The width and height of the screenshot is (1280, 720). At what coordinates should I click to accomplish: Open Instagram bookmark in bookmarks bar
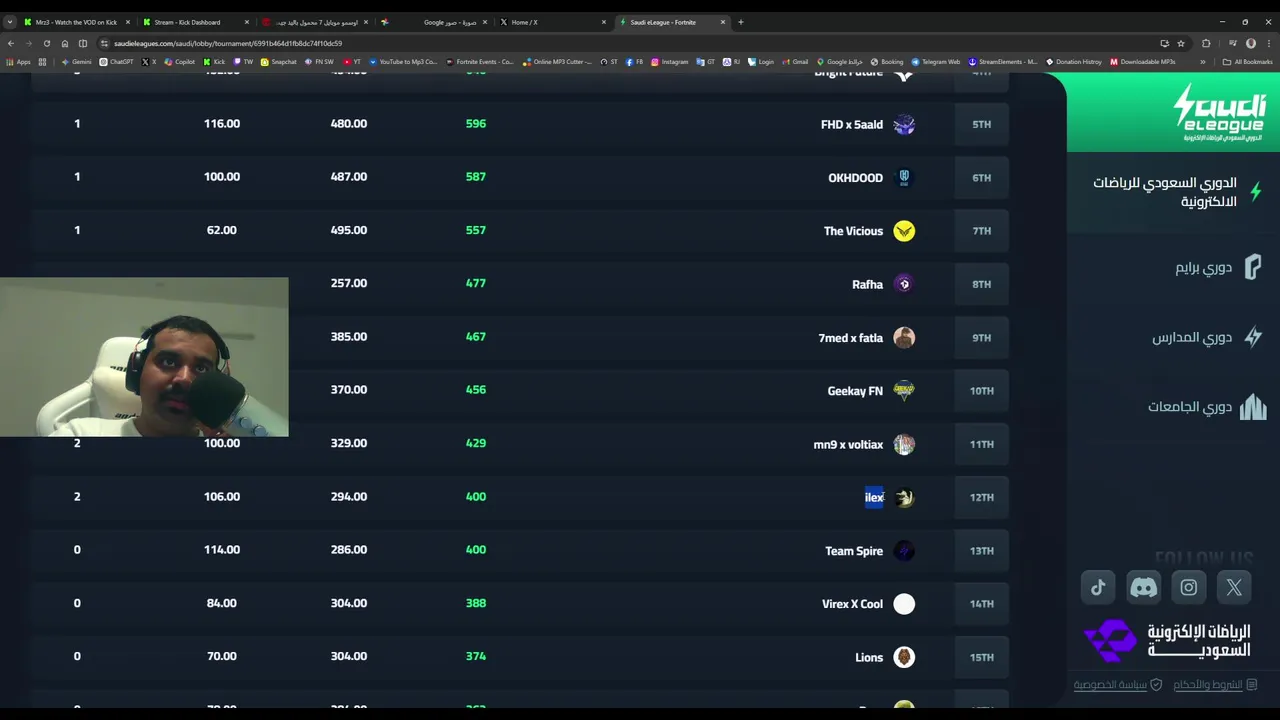point(670,62)
